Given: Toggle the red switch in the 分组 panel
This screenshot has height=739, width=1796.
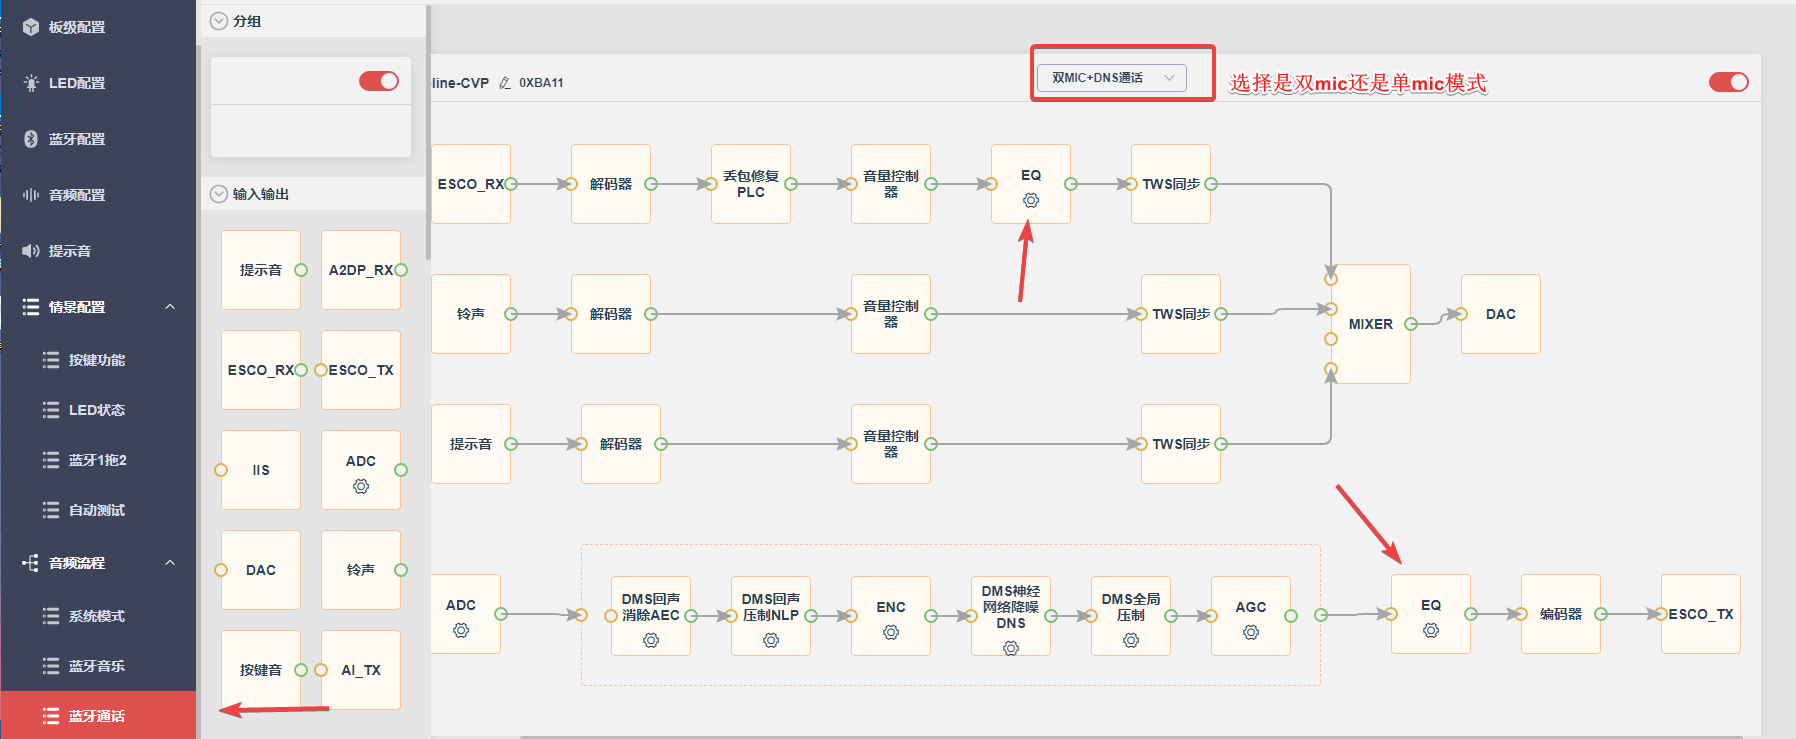Looking at the screenshot, I should click(x=379, y=81).
